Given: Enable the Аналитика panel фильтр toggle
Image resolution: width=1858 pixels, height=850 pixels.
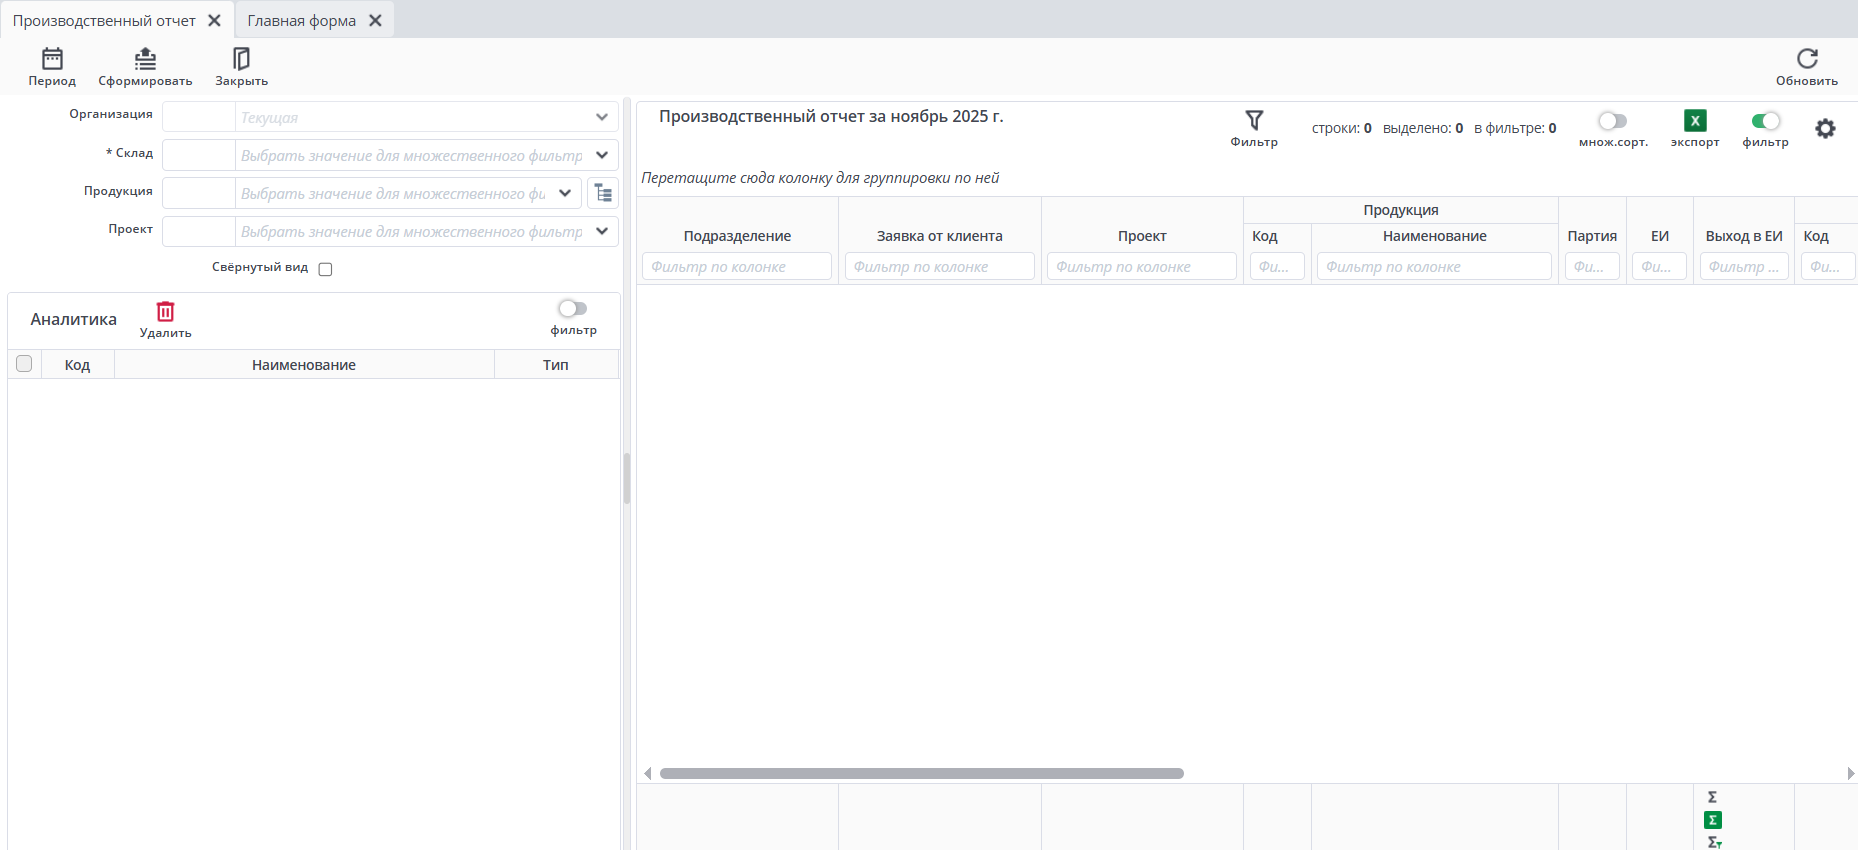Looking at the screenshot, I should [x=573, y=309].
